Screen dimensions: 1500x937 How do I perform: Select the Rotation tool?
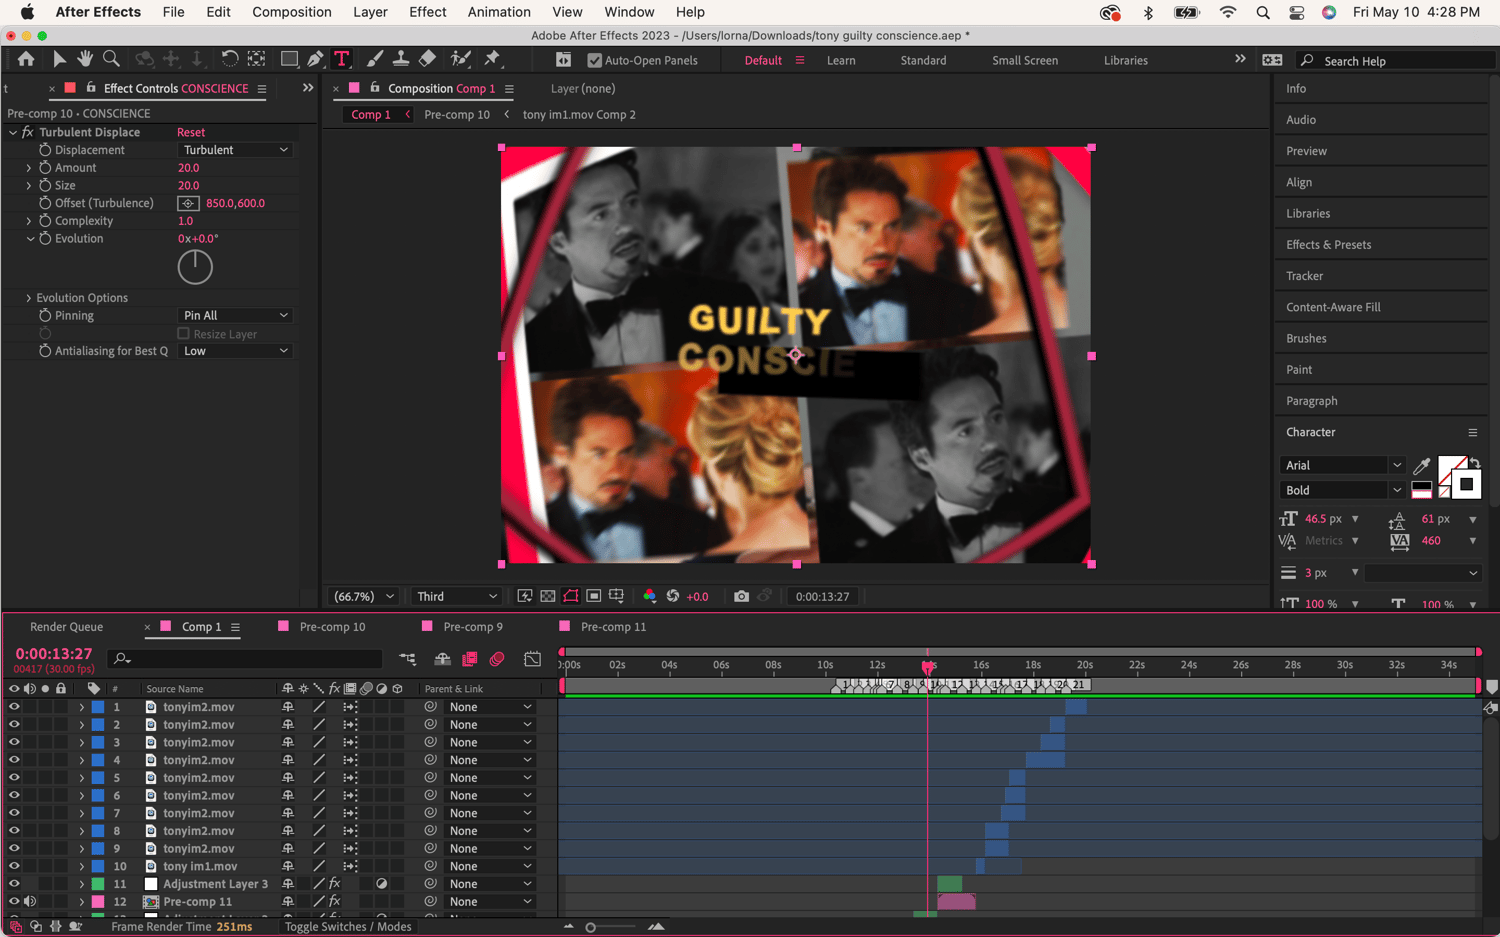coord(229,59)
